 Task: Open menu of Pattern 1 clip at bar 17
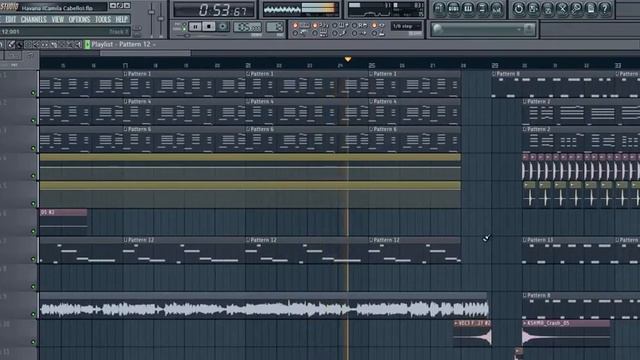(125, 74)
